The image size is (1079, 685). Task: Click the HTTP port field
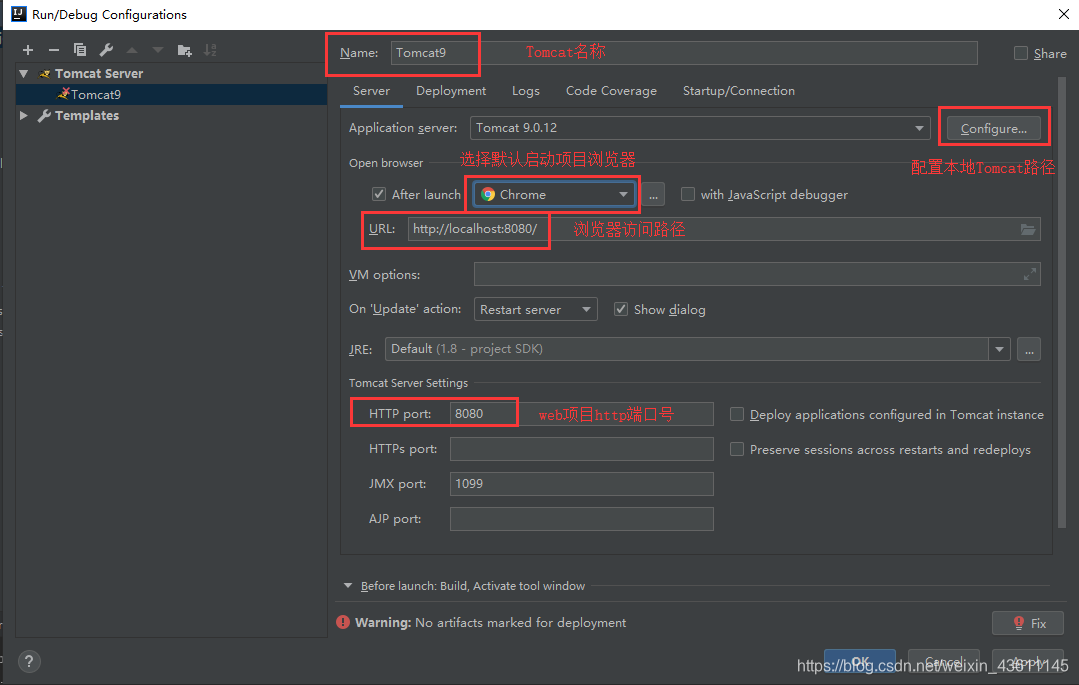click(x=581, y=414)
